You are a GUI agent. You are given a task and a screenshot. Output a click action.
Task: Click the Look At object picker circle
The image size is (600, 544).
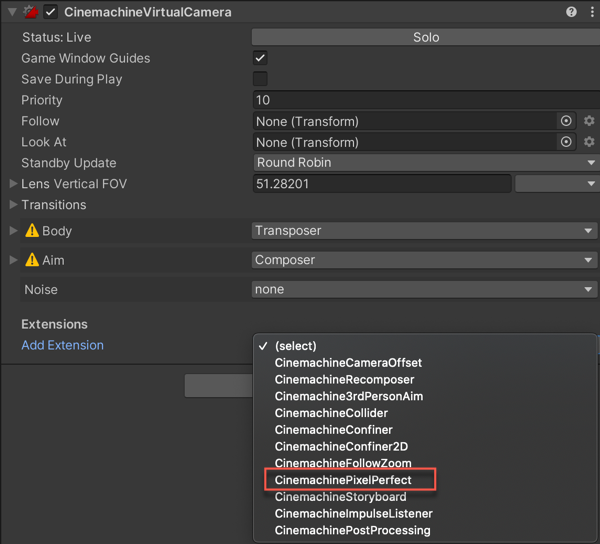[566, 142]
